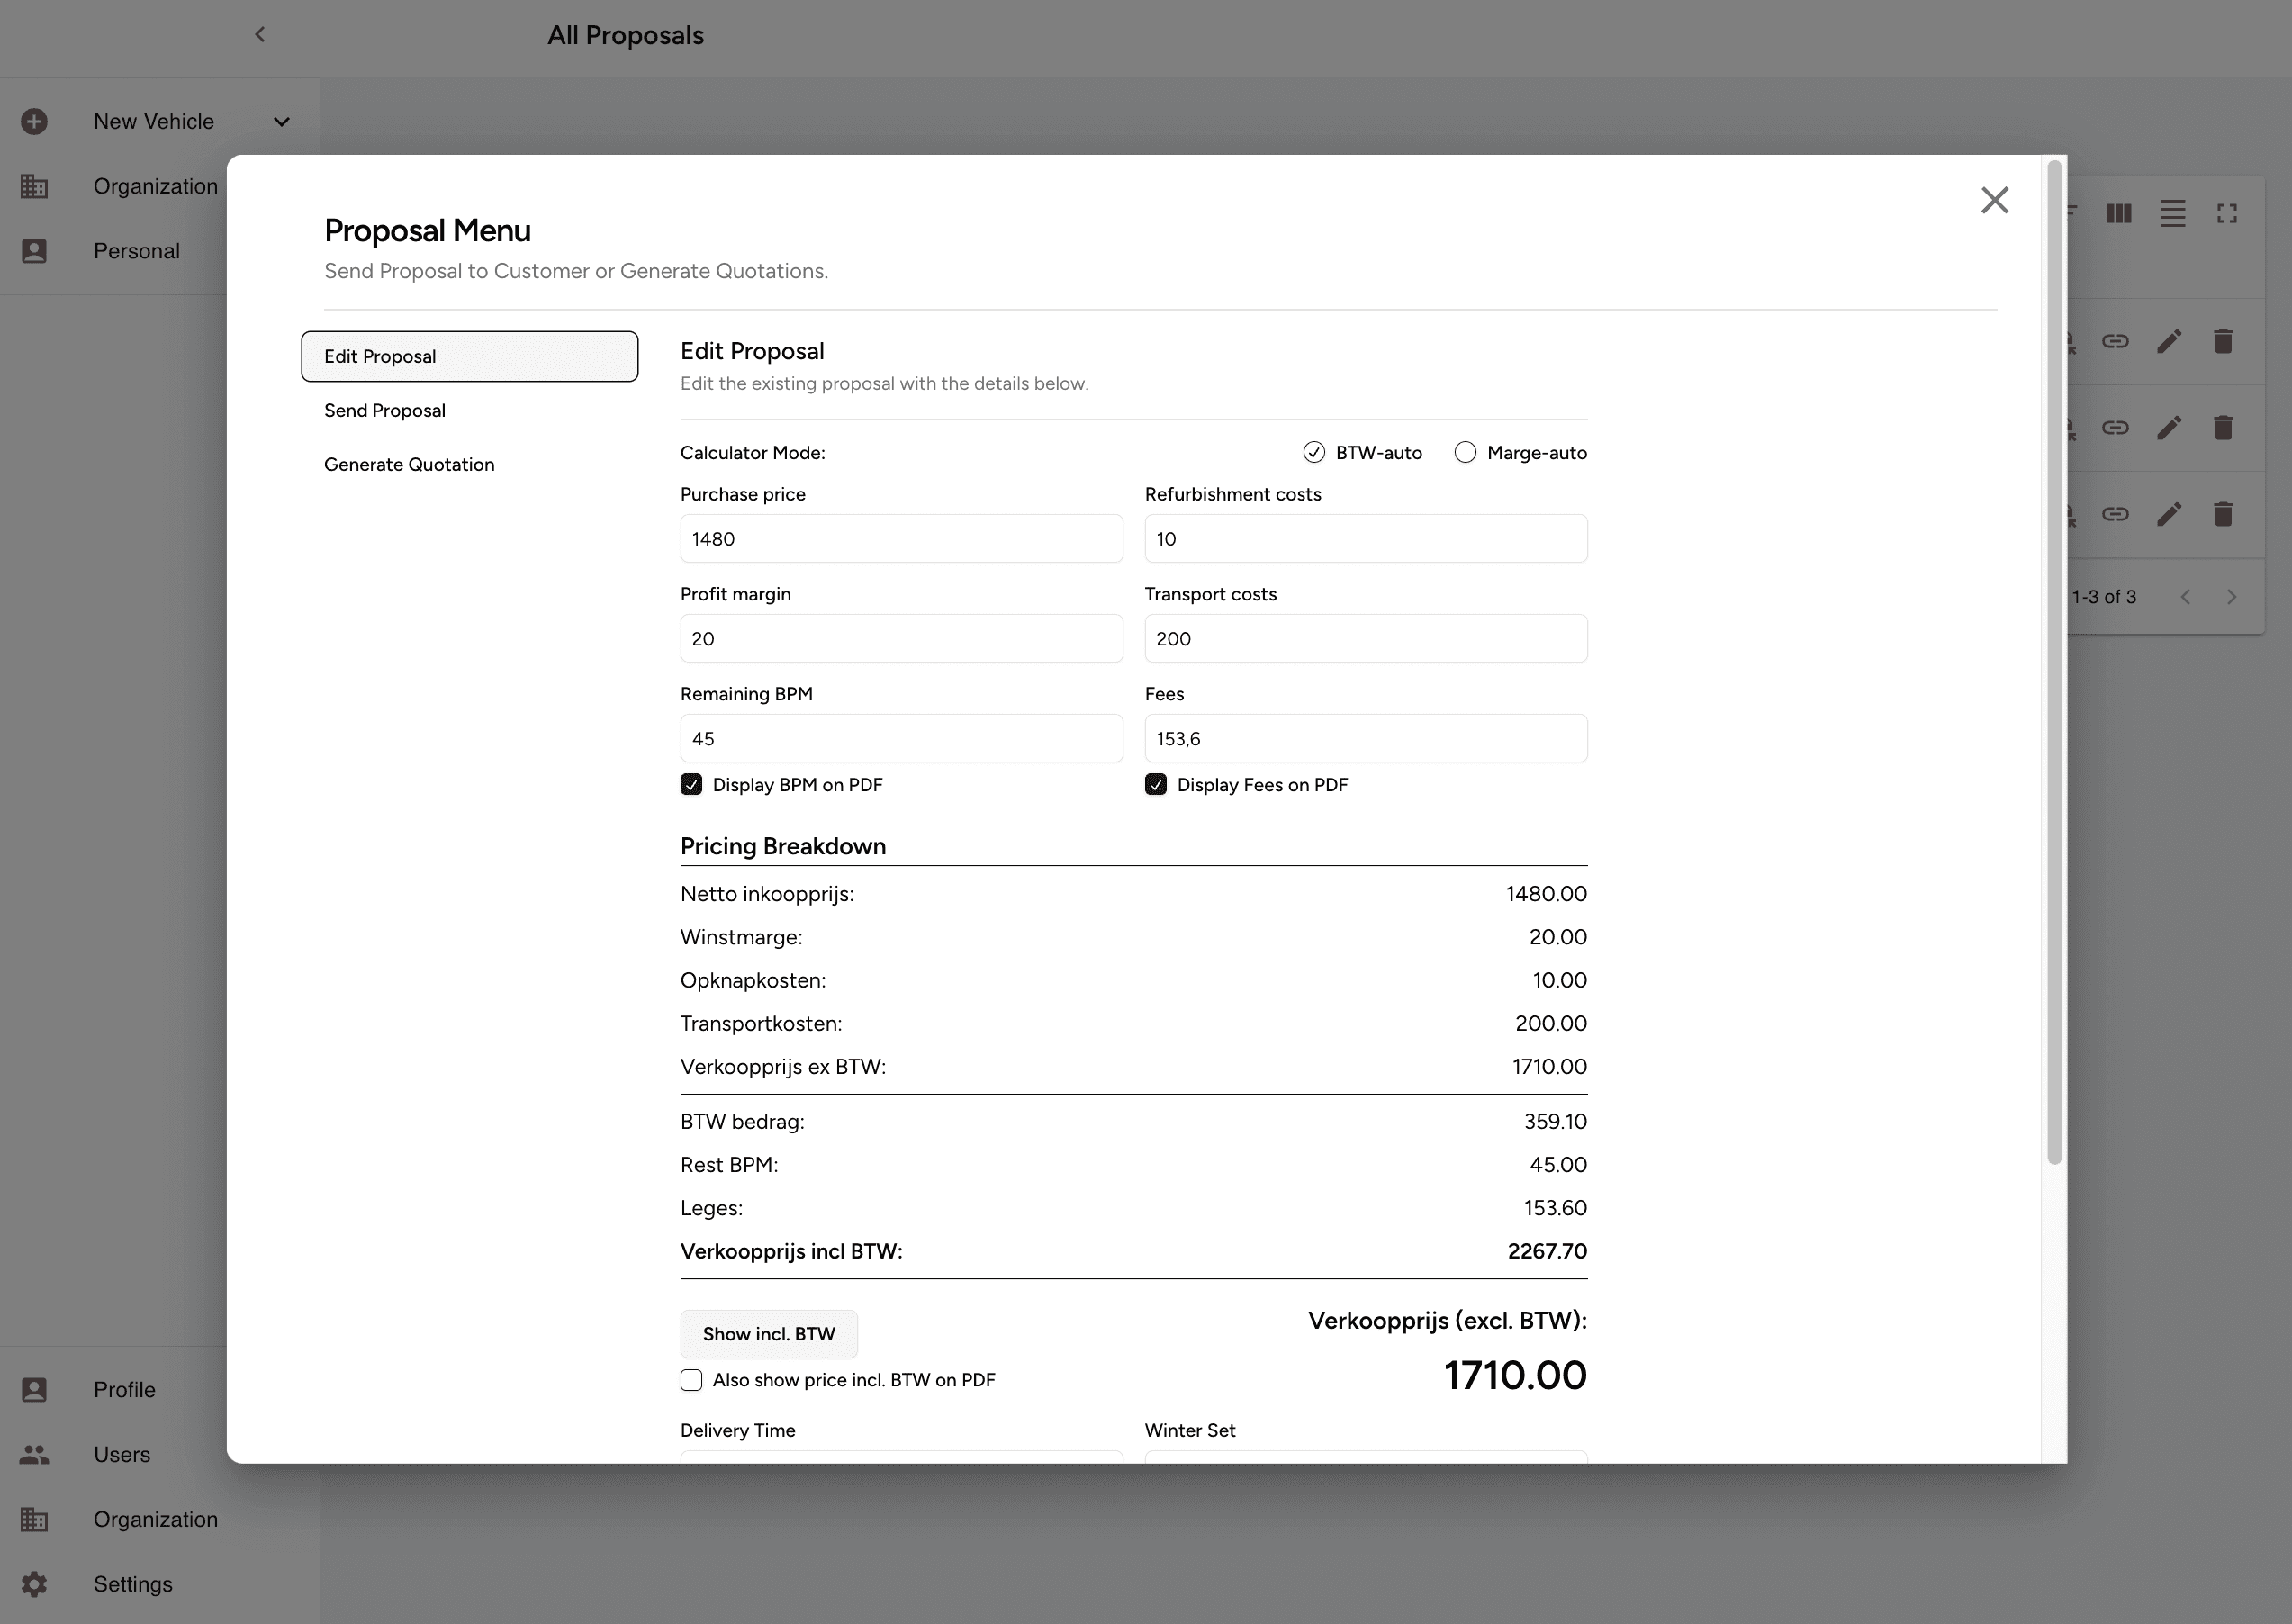Click the pencil edit icon in the second row
Image resolution: width=2292 pixels, height=1624 pixels.
point(2169,428)
